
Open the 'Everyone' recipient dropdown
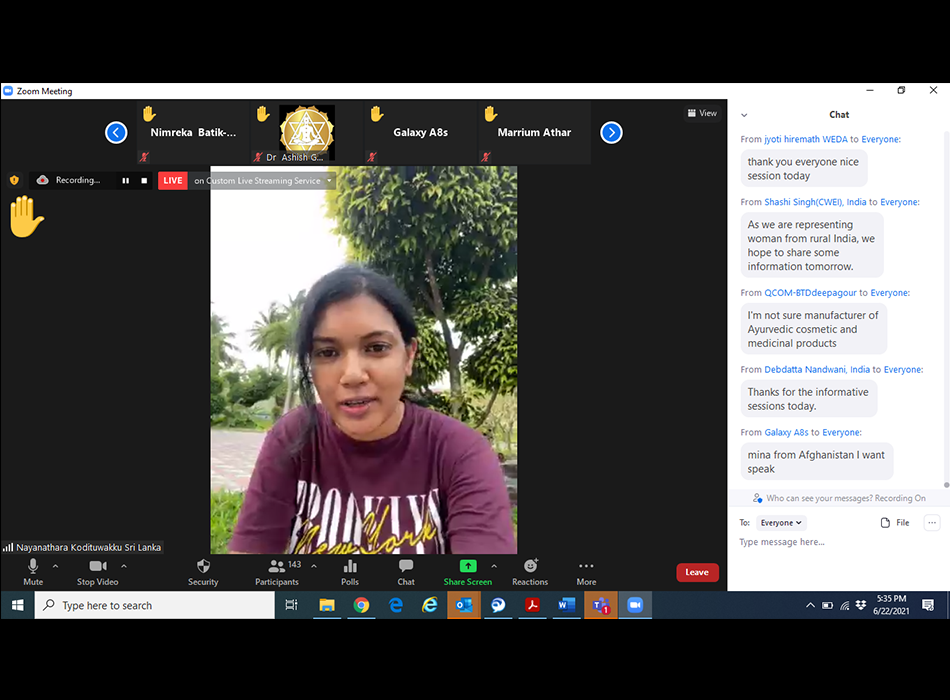(x=781, y=523)
